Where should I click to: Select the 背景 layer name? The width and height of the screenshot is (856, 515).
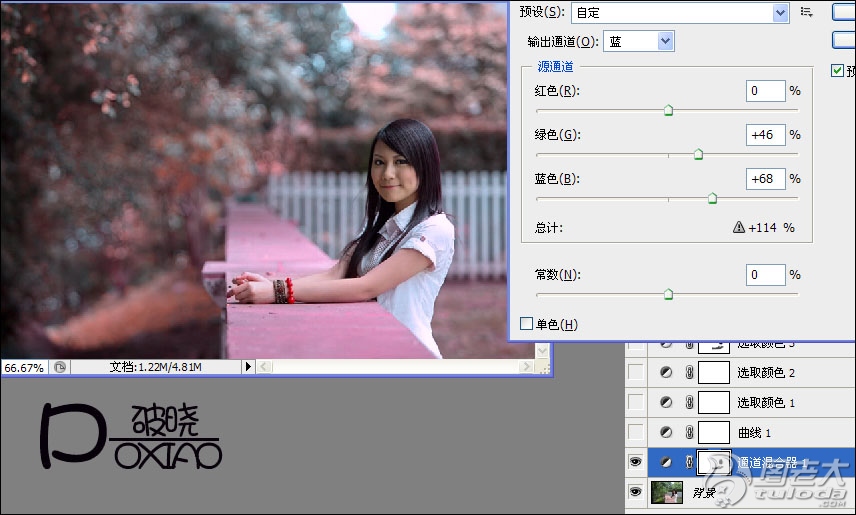(x=704, y=493)
